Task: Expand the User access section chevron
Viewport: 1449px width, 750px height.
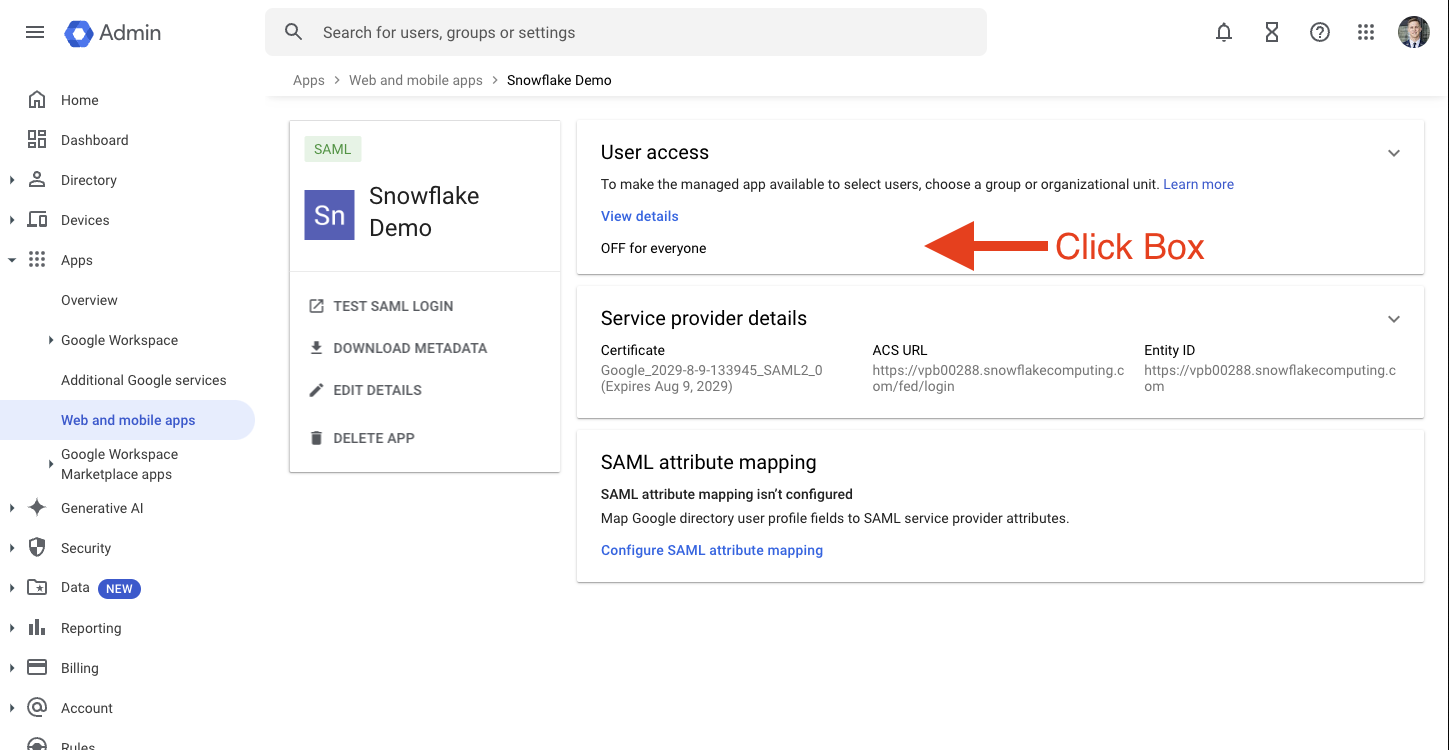Action: point(1394,154)
